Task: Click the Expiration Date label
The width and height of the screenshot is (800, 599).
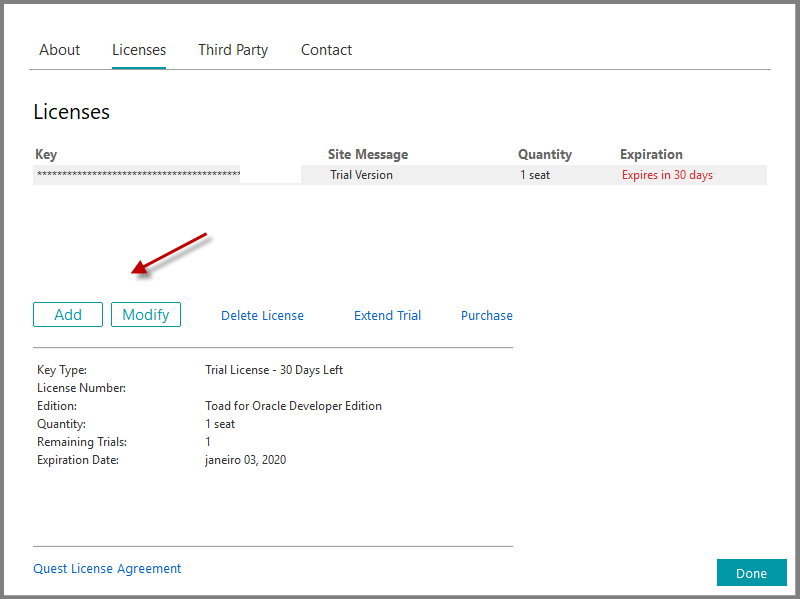Action: tap(78, 460)
